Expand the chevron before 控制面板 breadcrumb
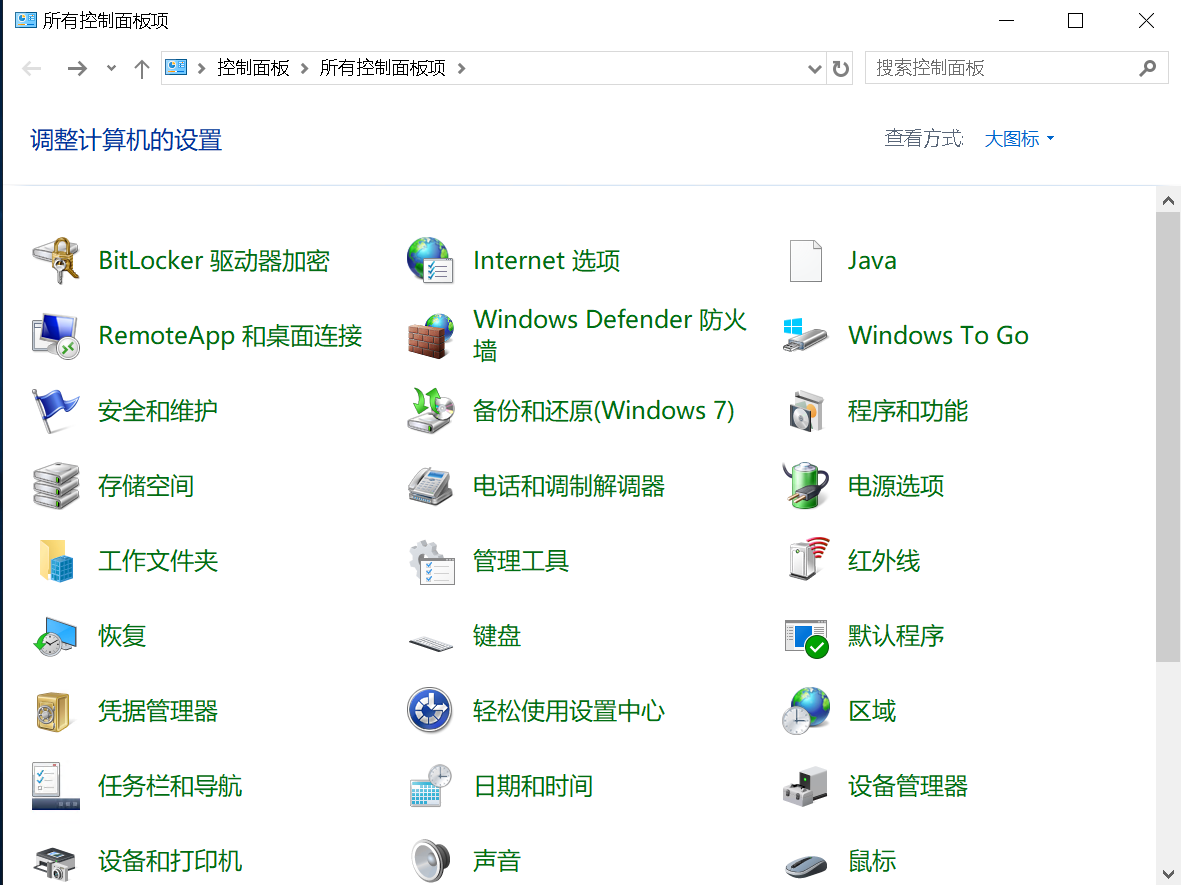The image size is (1181, 885). [x=201, y=69]
